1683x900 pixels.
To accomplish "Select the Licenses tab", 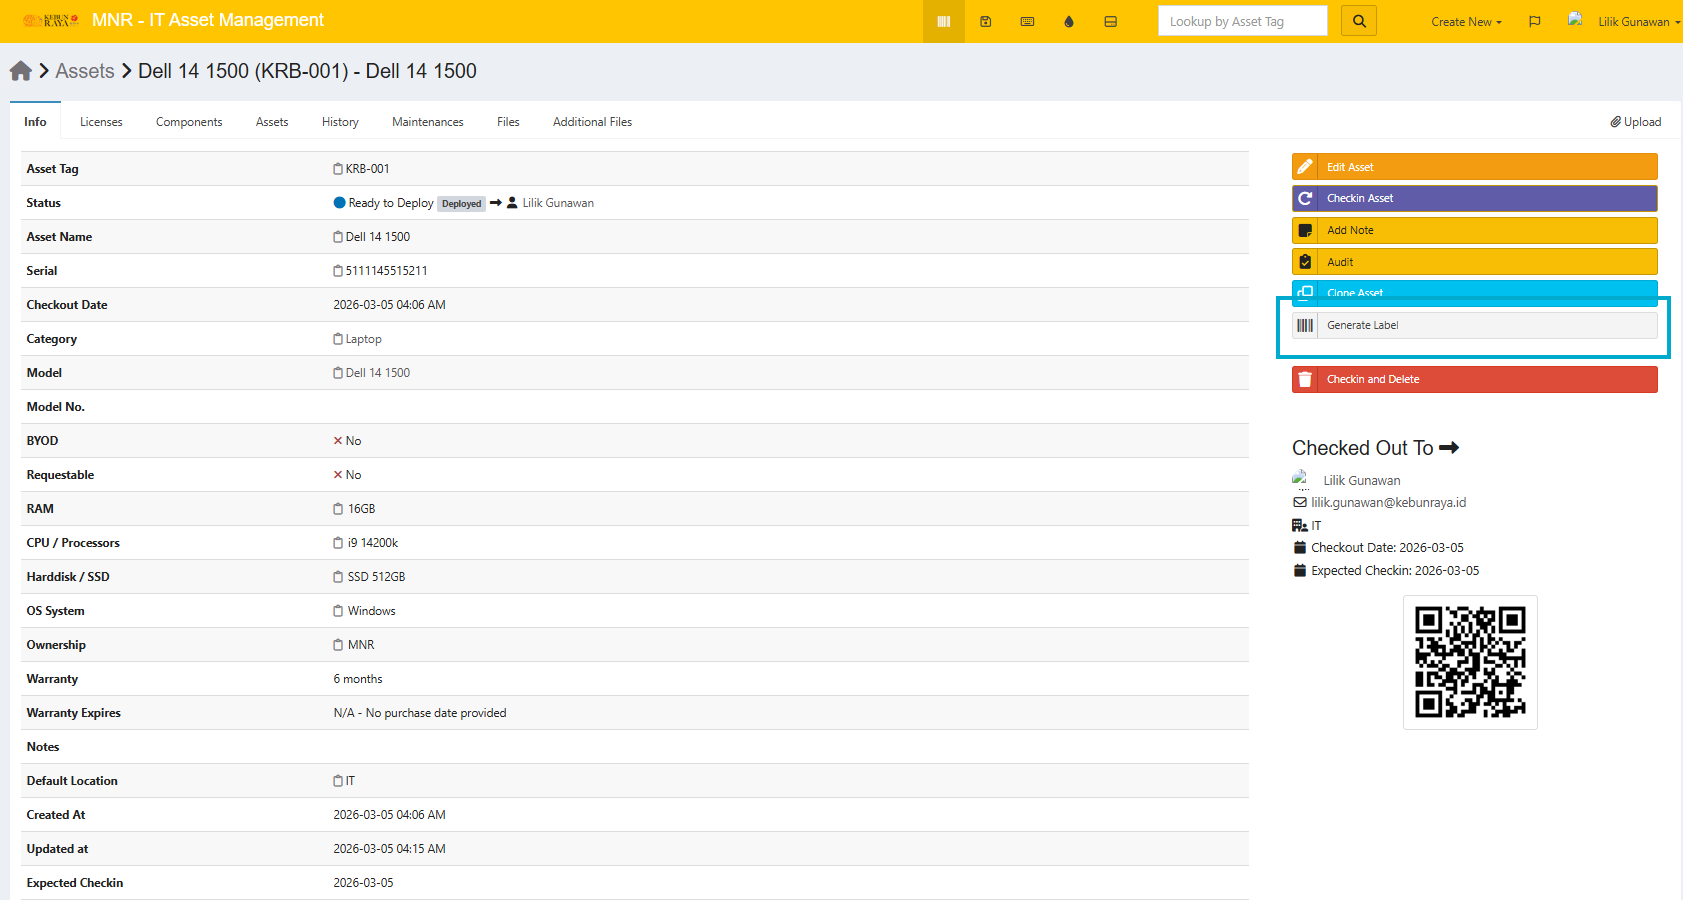I will [x=101, y=122].
